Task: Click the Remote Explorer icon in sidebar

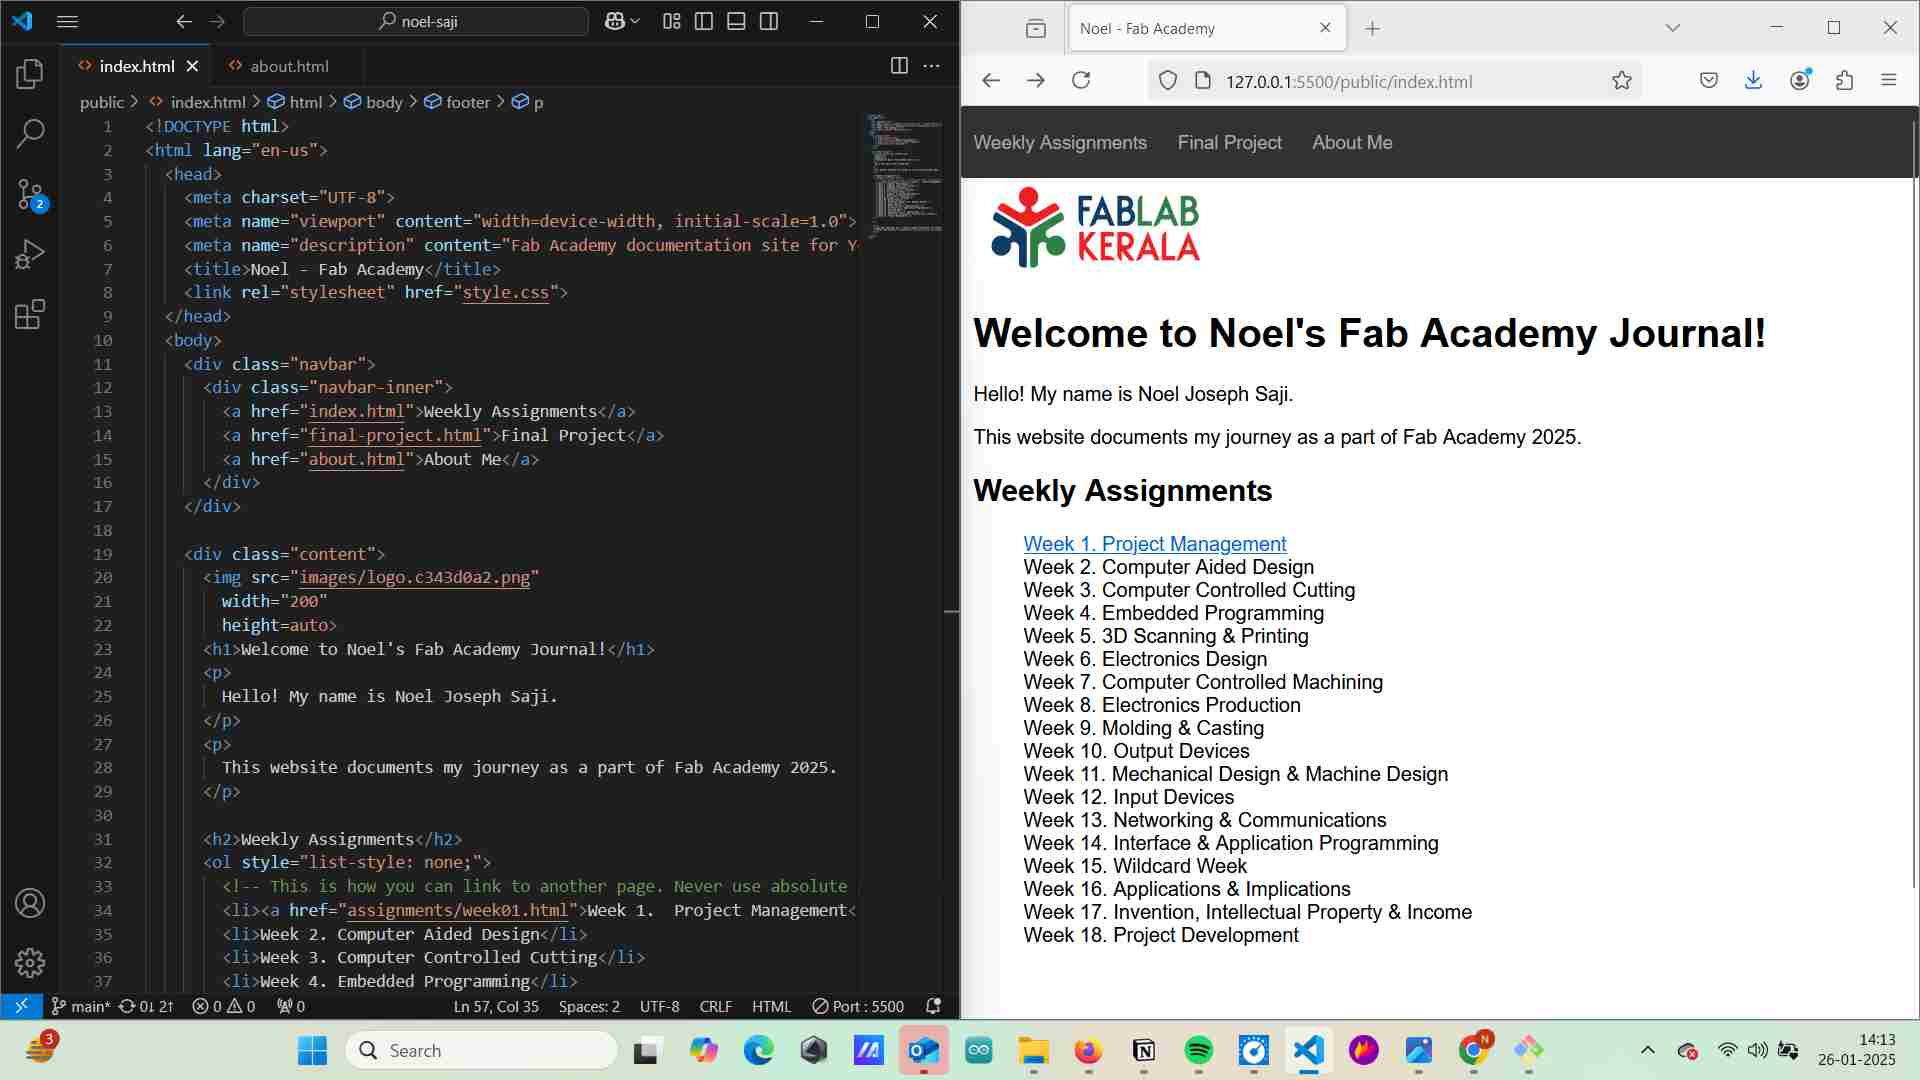Action: coord(20,1005)
